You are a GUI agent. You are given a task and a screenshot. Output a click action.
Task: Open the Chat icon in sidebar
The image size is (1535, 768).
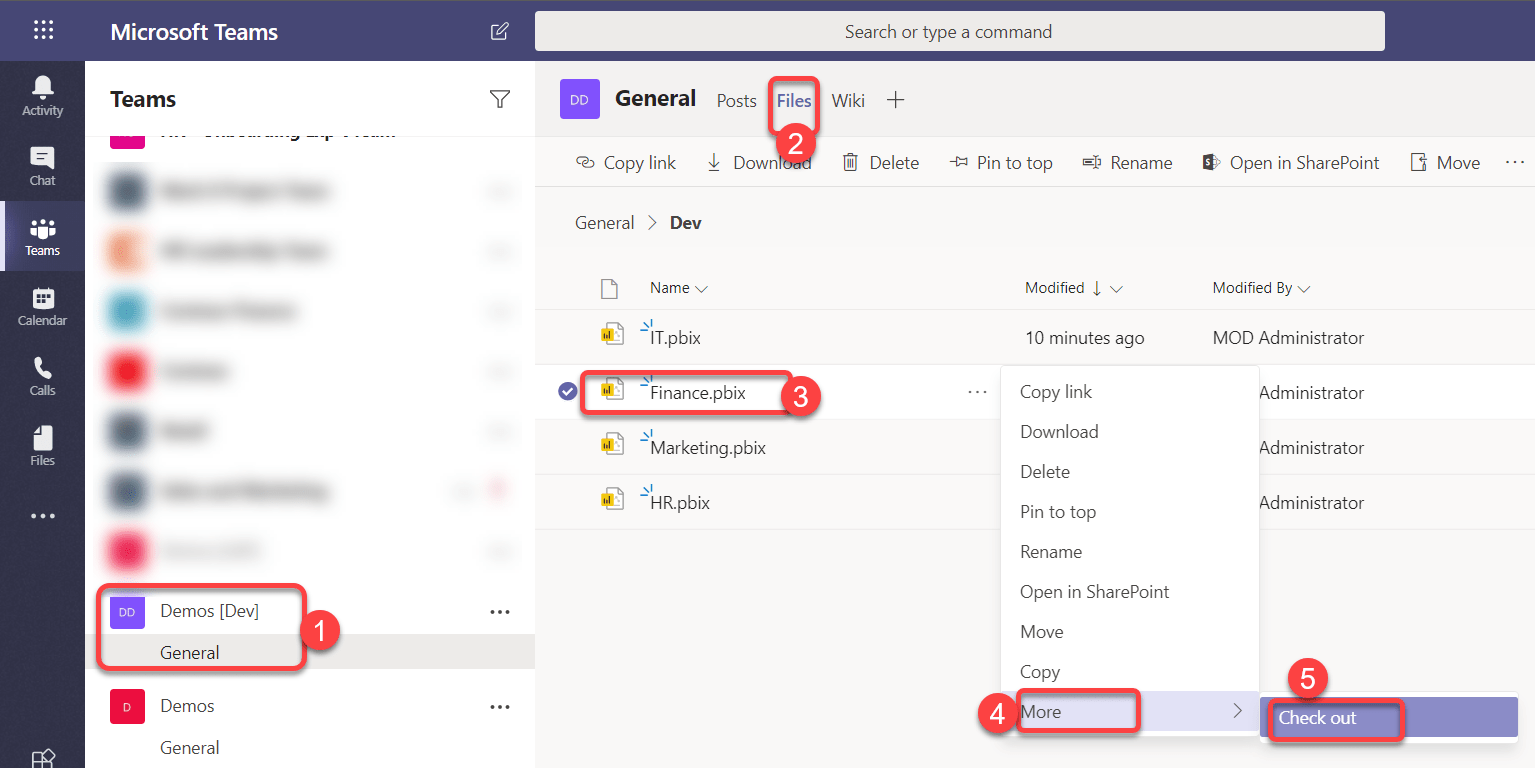42,166
